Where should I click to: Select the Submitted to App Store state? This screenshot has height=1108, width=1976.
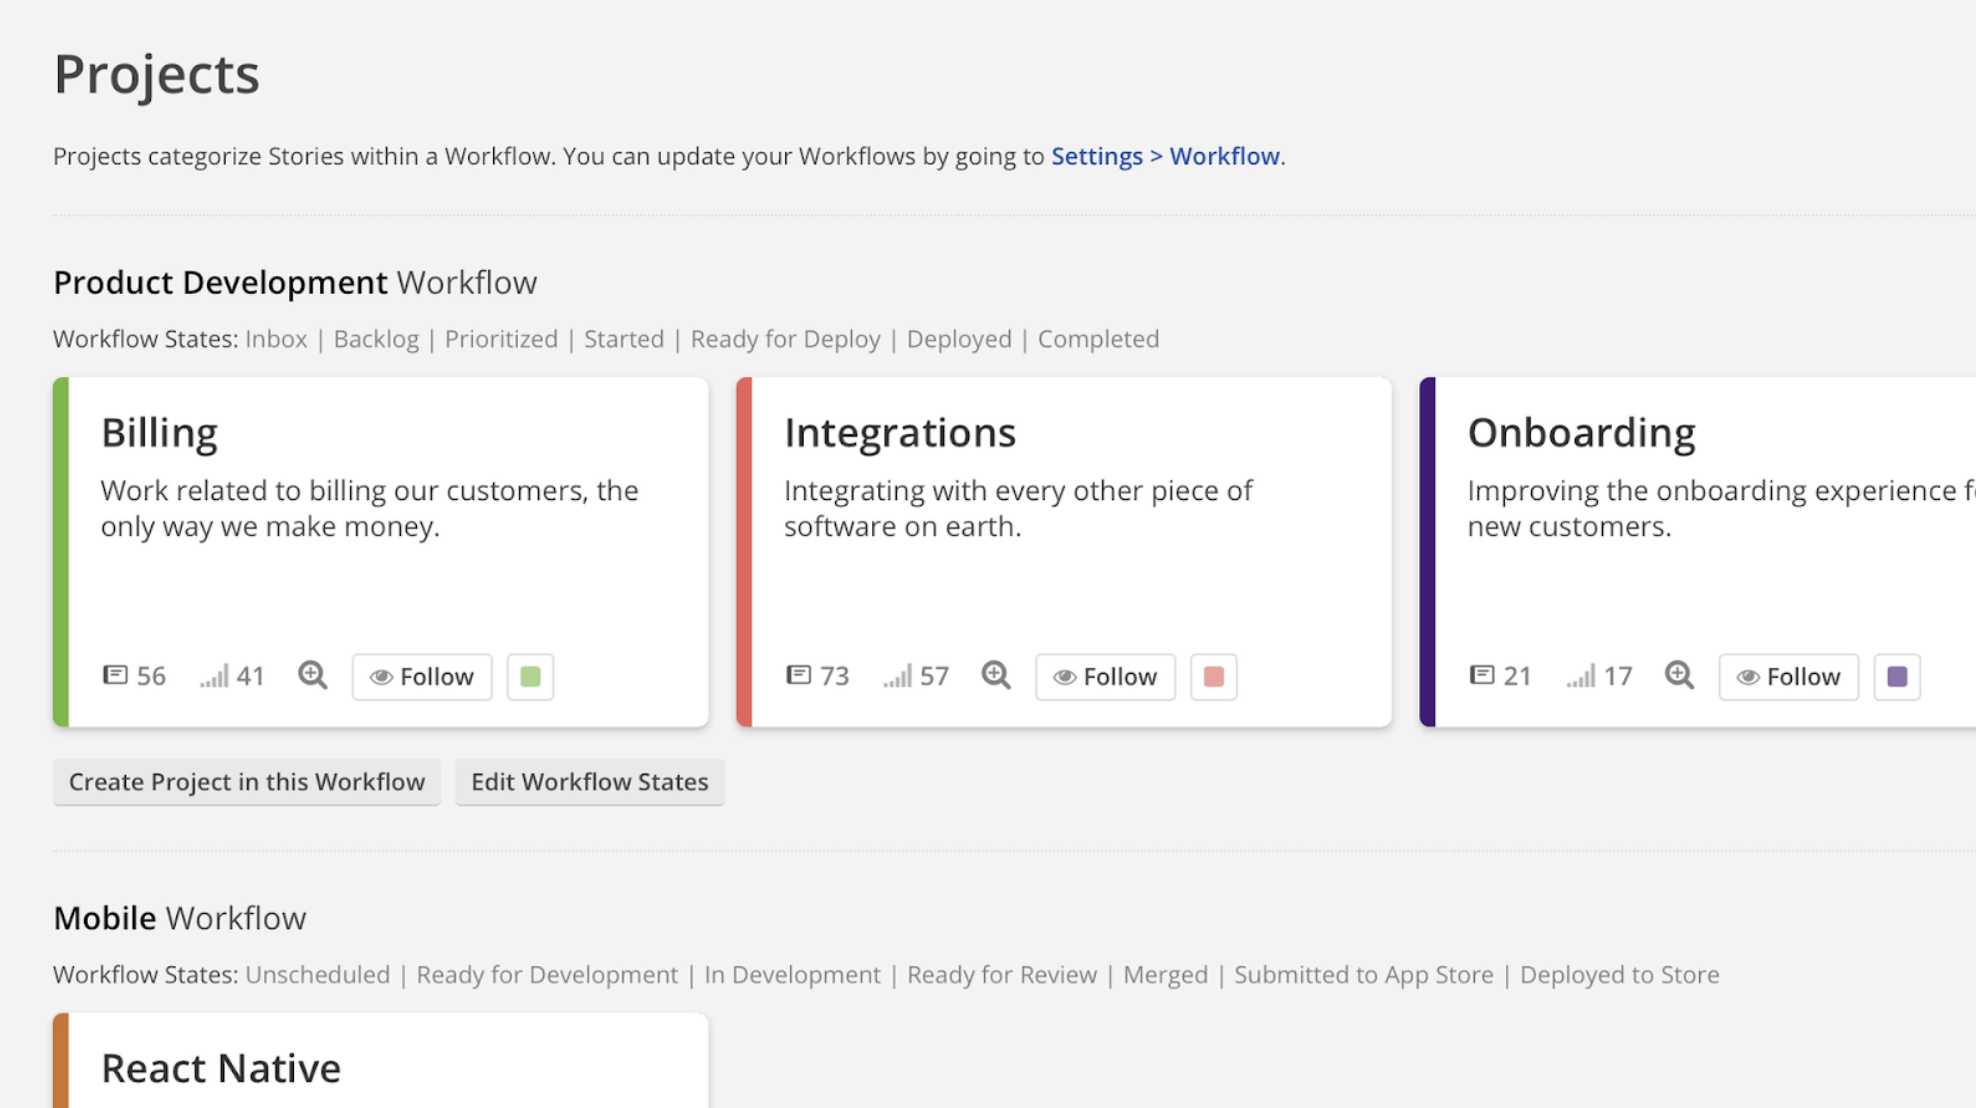coord(1364,975)
